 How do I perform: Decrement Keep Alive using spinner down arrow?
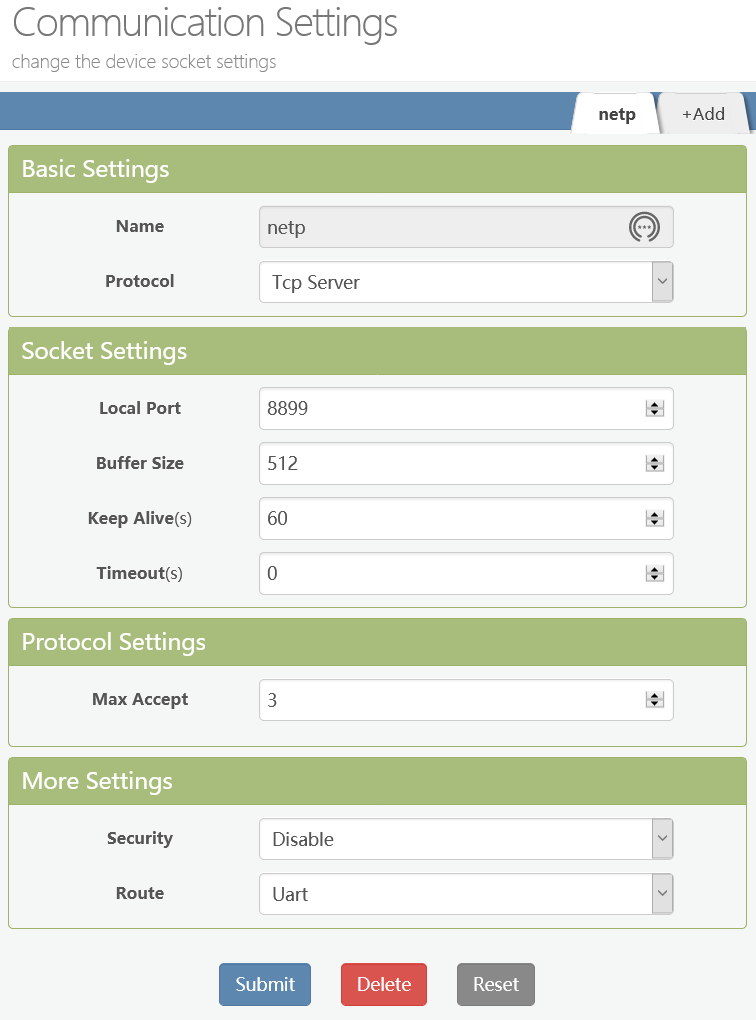(655, 523)
